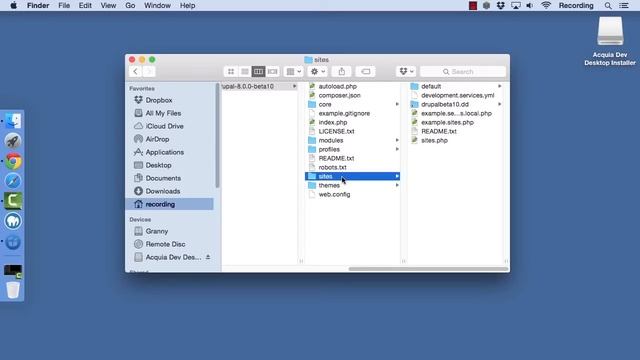Screen dimensions: 640x360
Task: Click the Share toolbar button
Action: point(342,71)
